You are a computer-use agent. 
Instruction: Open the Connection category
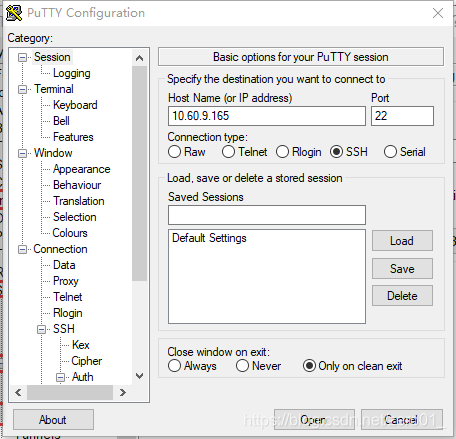pyautogui.click(x=60, y=249)
